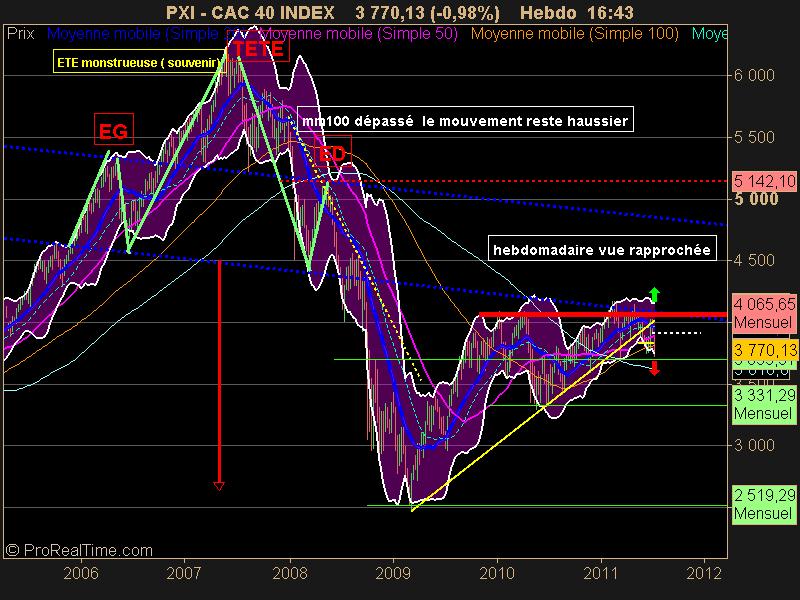Click the '2007' year on time axis

pos(184,573)
